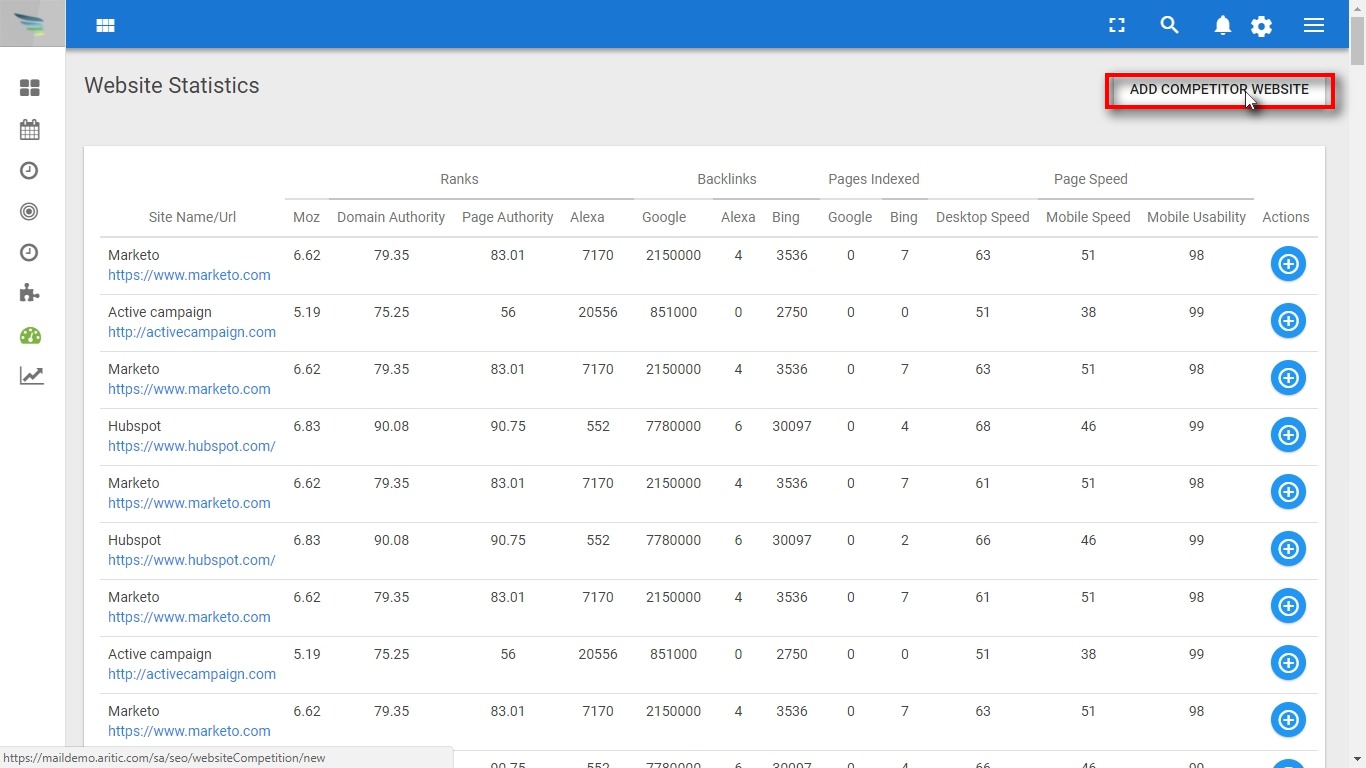Screen dimensions: 1366x768
Task: Open the puzzle piece plugins icon
Action: coord(30,293)
